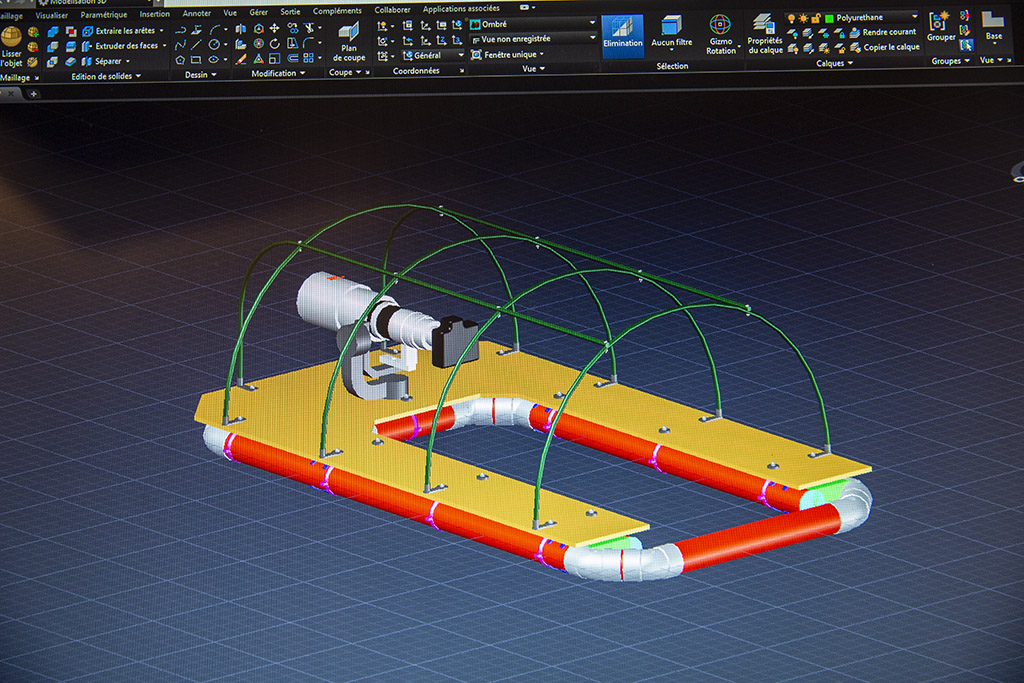The height and width of the screenshot is (683, 1024).
Task: Add a new drawing tab with plus
Action: click(x=33, y=94)
